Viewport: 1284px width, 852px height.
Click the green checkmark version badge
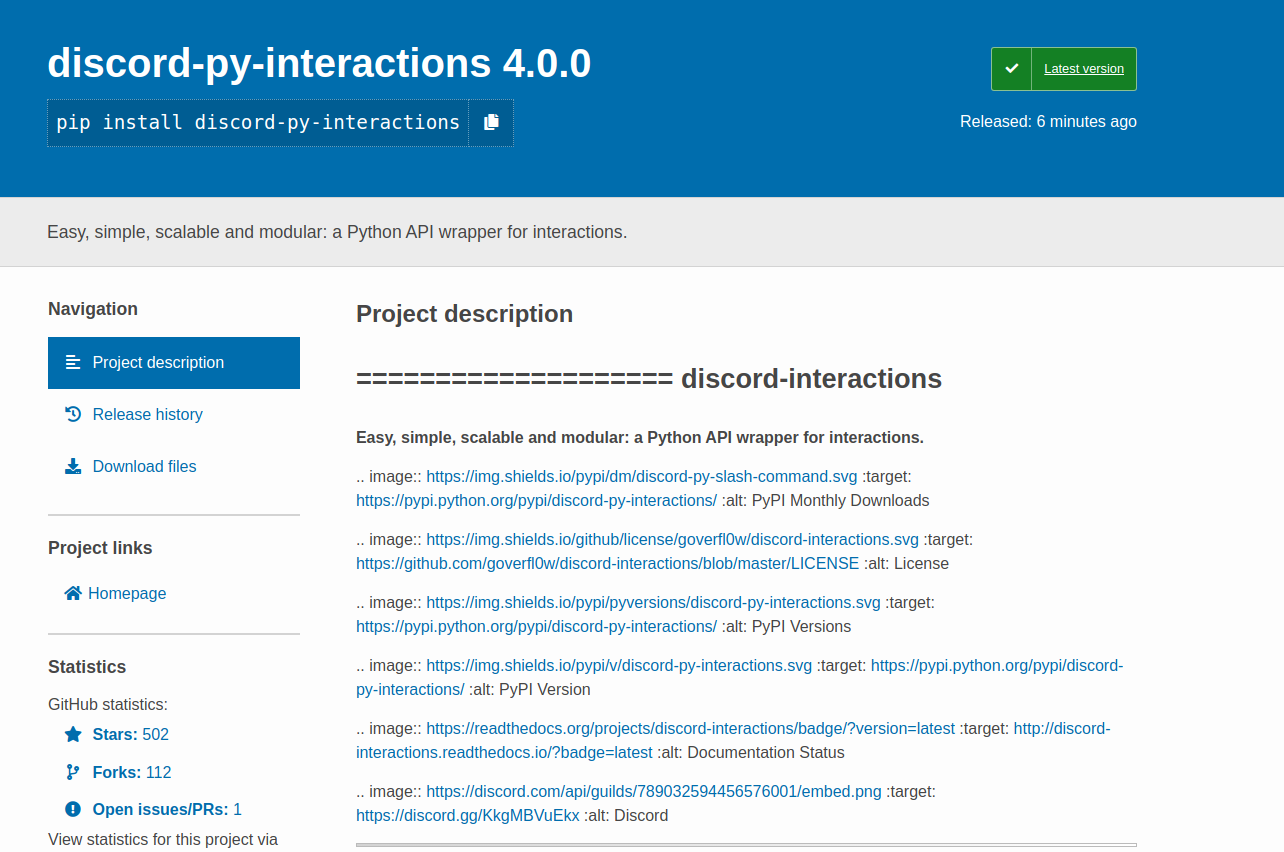point(1011,68)
